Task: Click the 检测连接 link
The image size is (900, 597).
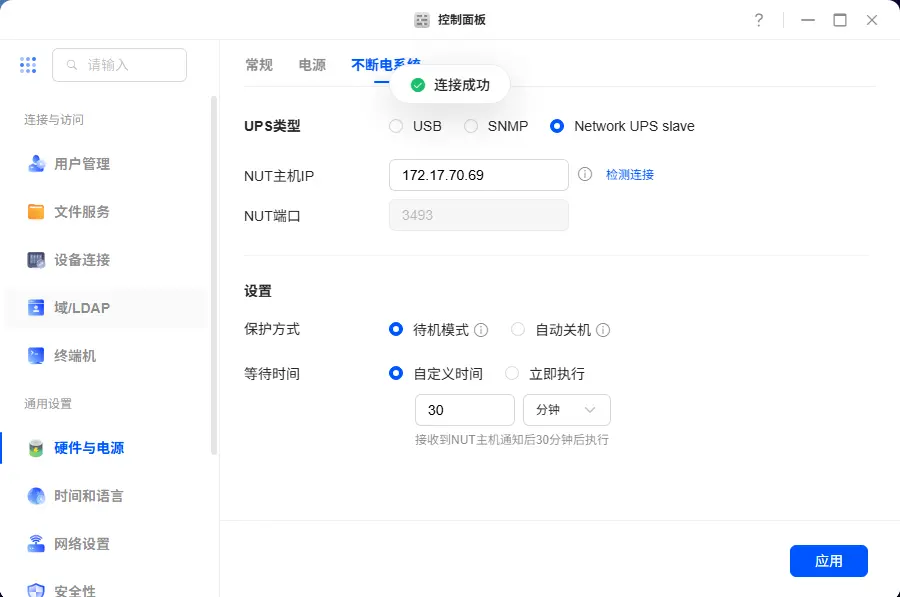Action: point(629,174)
